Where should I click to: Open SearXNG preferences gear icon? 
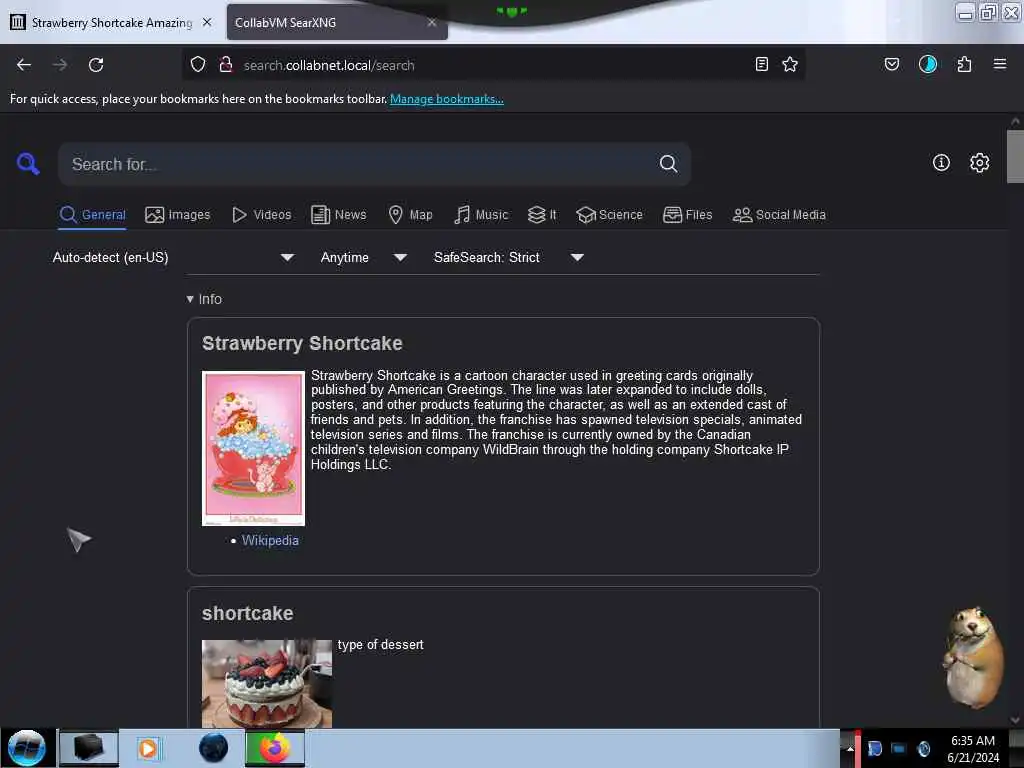[979, 163]
